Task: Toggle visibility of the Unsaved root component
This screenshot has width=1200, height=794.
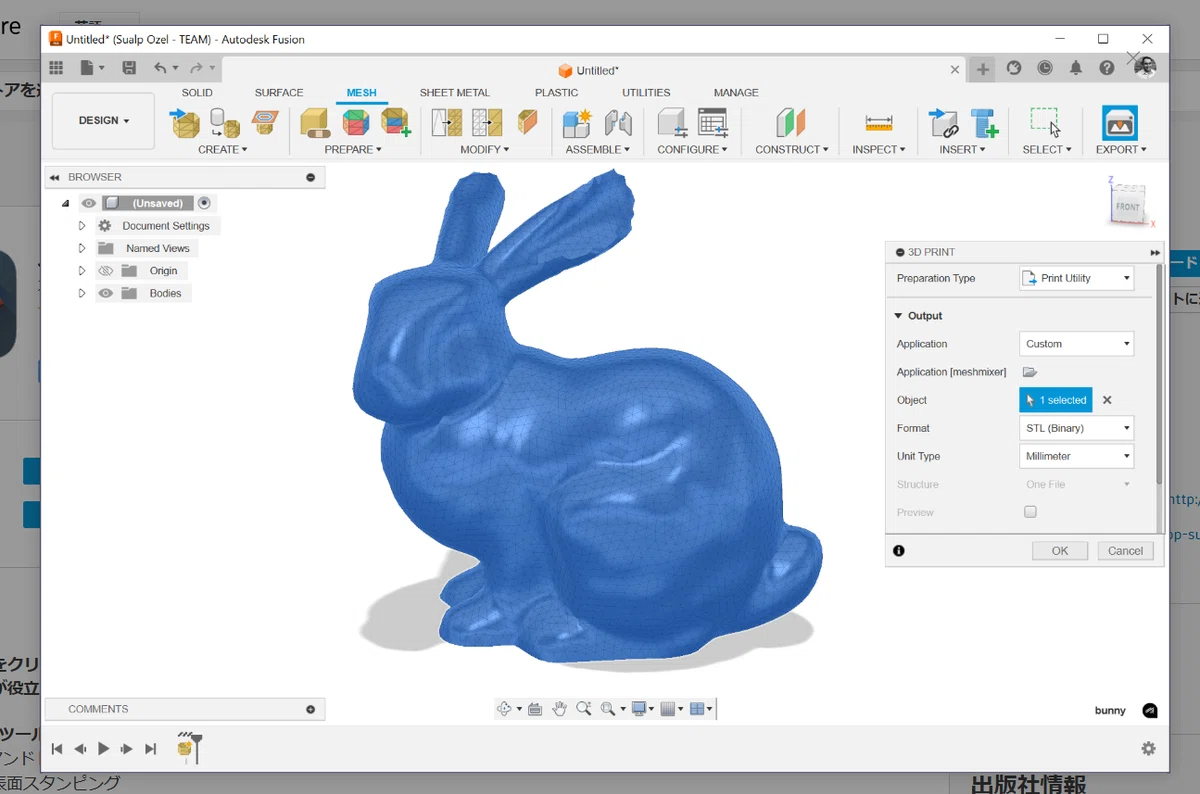Action: click(88, 203)
